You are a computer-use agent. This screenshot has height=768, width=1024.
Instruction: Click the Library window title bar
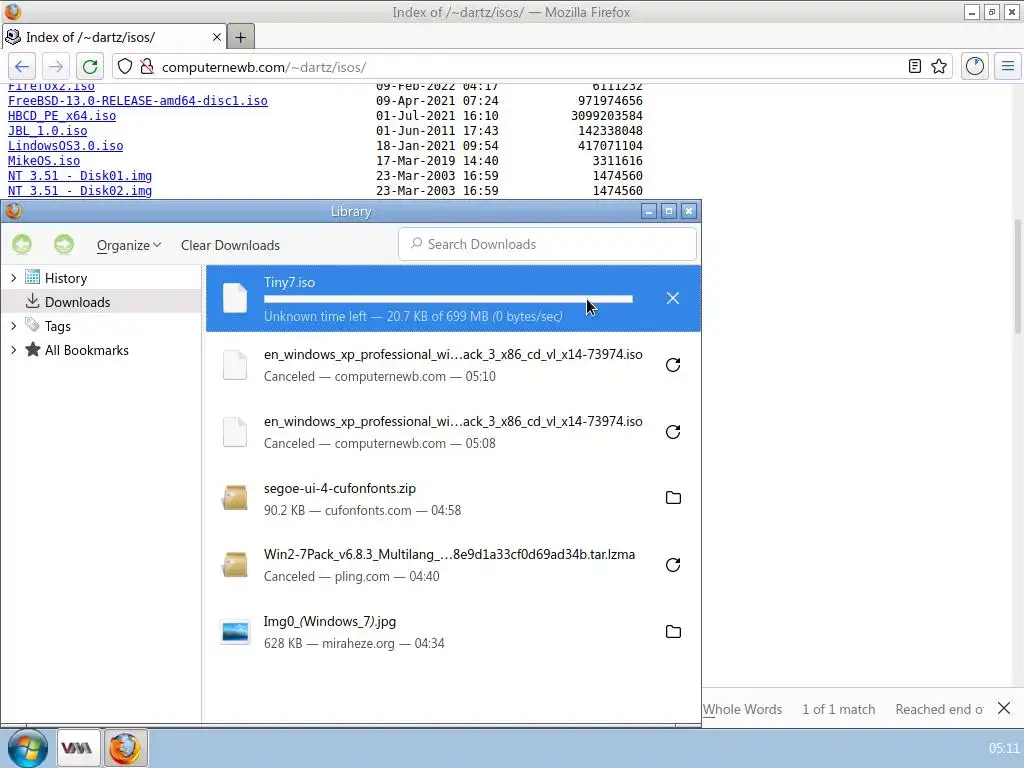[351, 211]
